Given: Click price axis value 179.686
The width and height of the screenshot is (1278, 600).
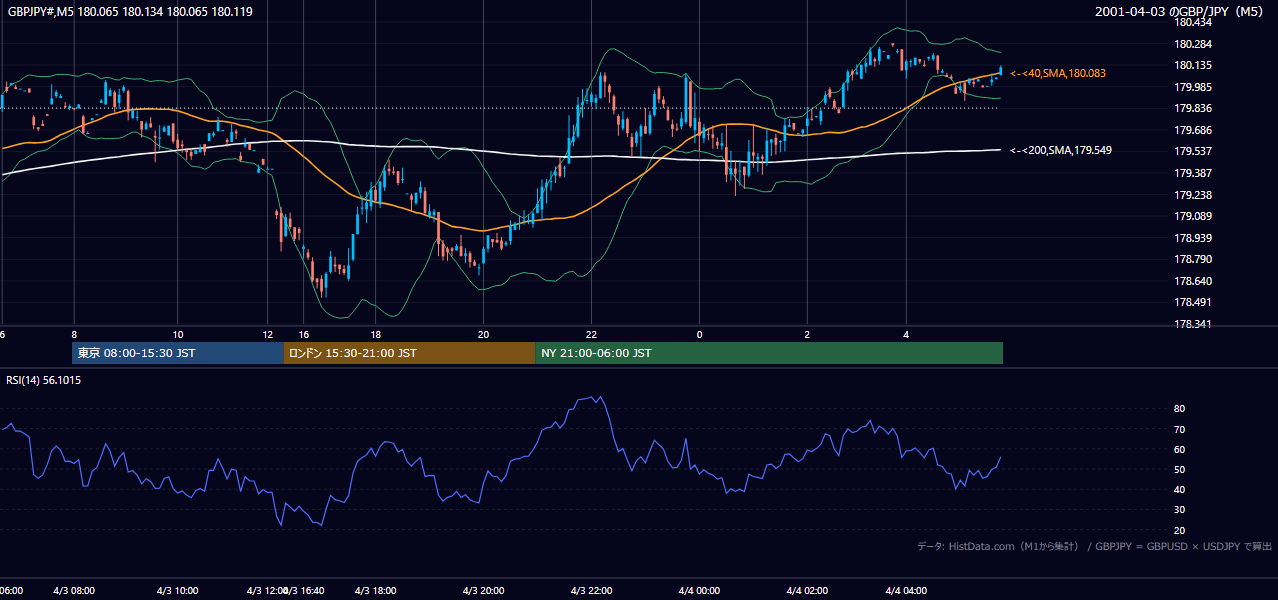Looking at the screenshot, I should tap(1194, 130).
